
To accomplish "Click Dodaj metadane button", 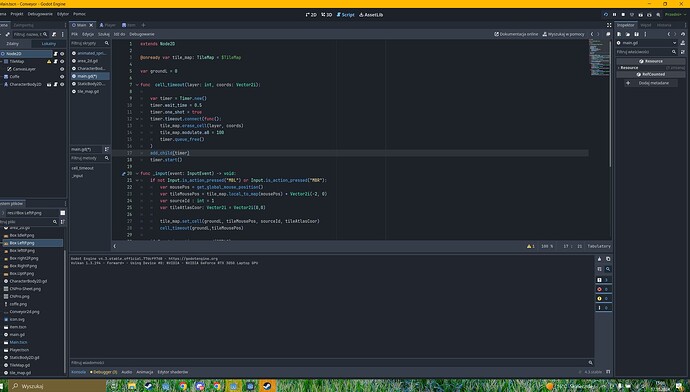I will pos(650,83).
